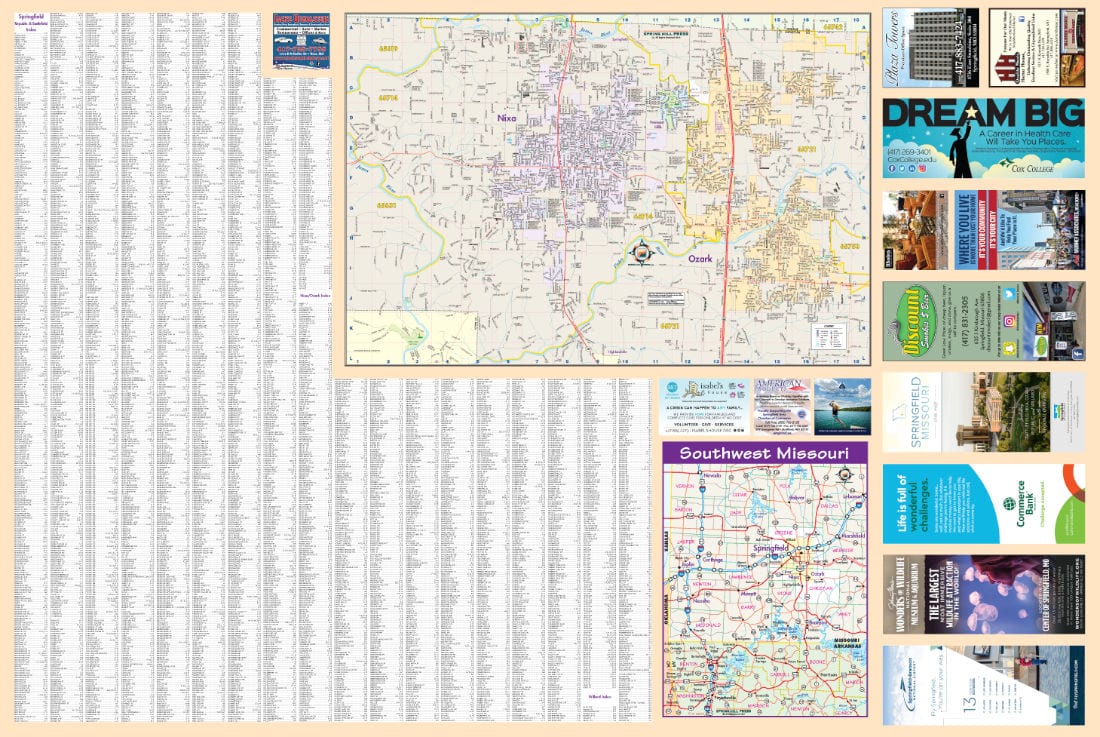Open the blue dumpster ad above the index

pyautogui.click(x=302, y=41)
